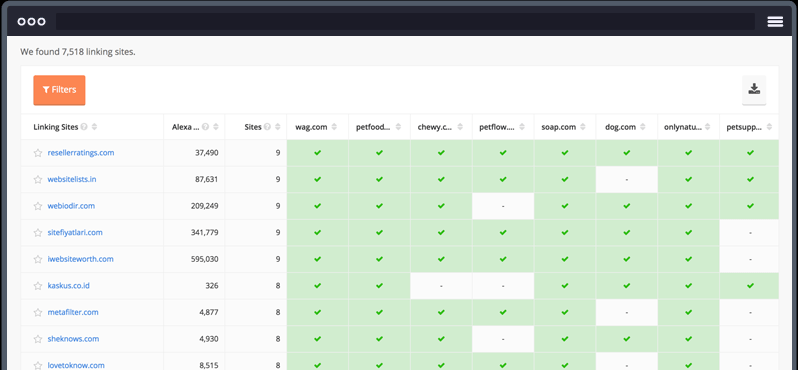Sort by the petfood column arrows
Screen dimensions: 798x370
click(x=399, y=127)
